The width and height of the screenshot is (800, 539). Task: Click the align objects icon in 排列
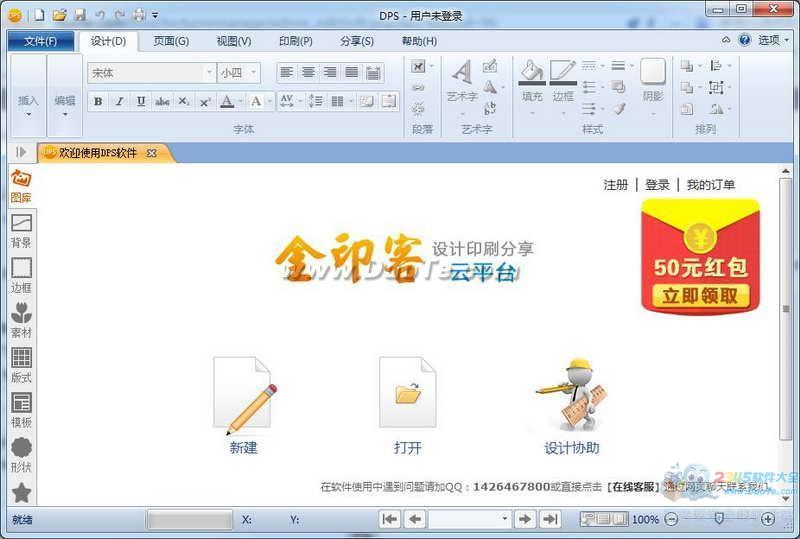pos(716,65)
